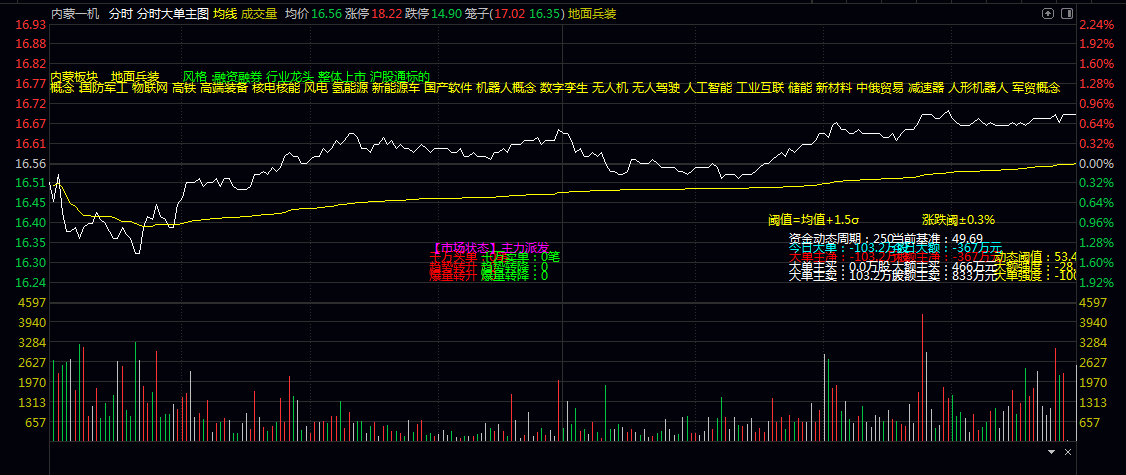Click the 16.56 price axis label
This screenshot has width=1126, height=475.
pyautogui.click(x=30, y=164)
